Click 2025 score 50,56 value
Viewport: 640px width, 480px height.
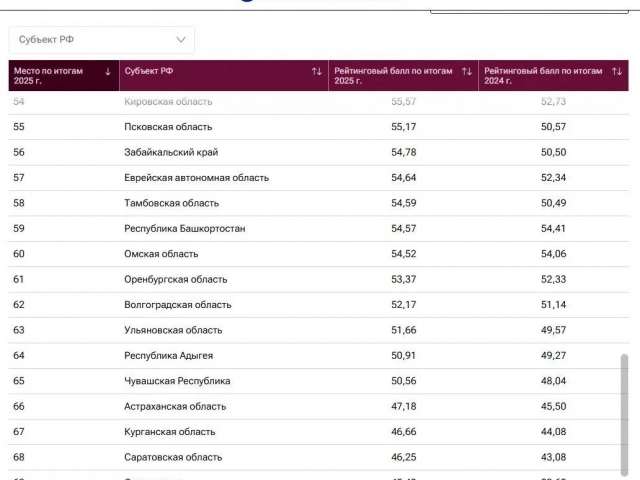(403, 381)
